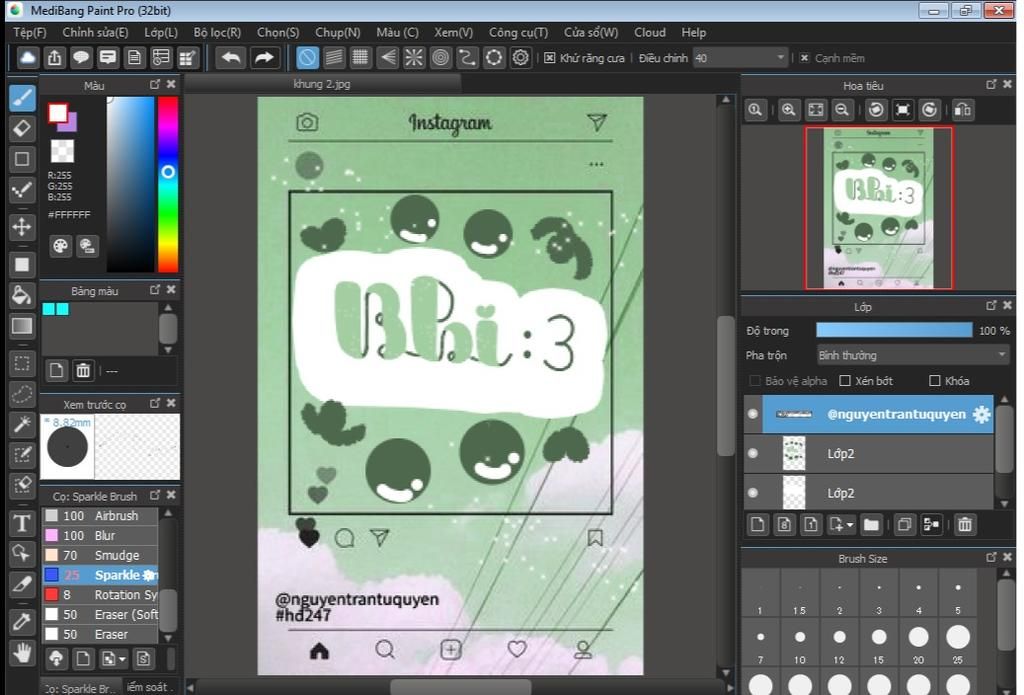Open snap settings gear icon
The width and height of the screenshot is (1024, 695).
pyautogui.click(x=520, y=57)
